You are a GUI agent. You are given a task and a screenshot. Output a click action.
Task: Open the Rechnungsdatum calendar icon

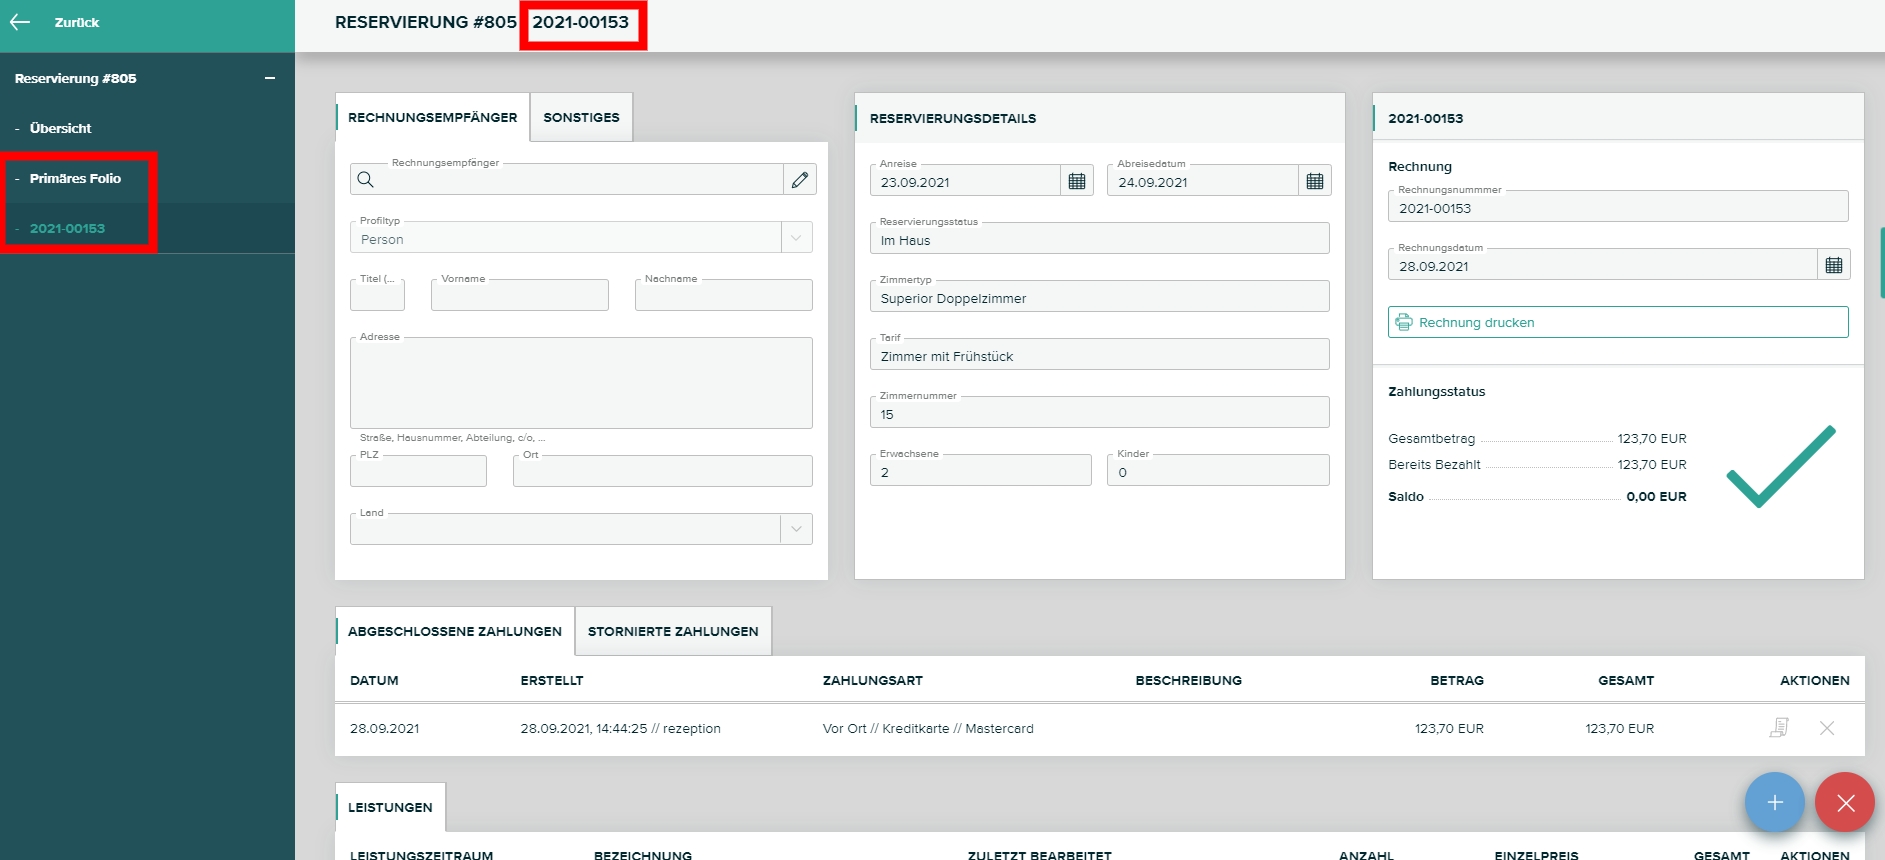tap(1834, 265)
